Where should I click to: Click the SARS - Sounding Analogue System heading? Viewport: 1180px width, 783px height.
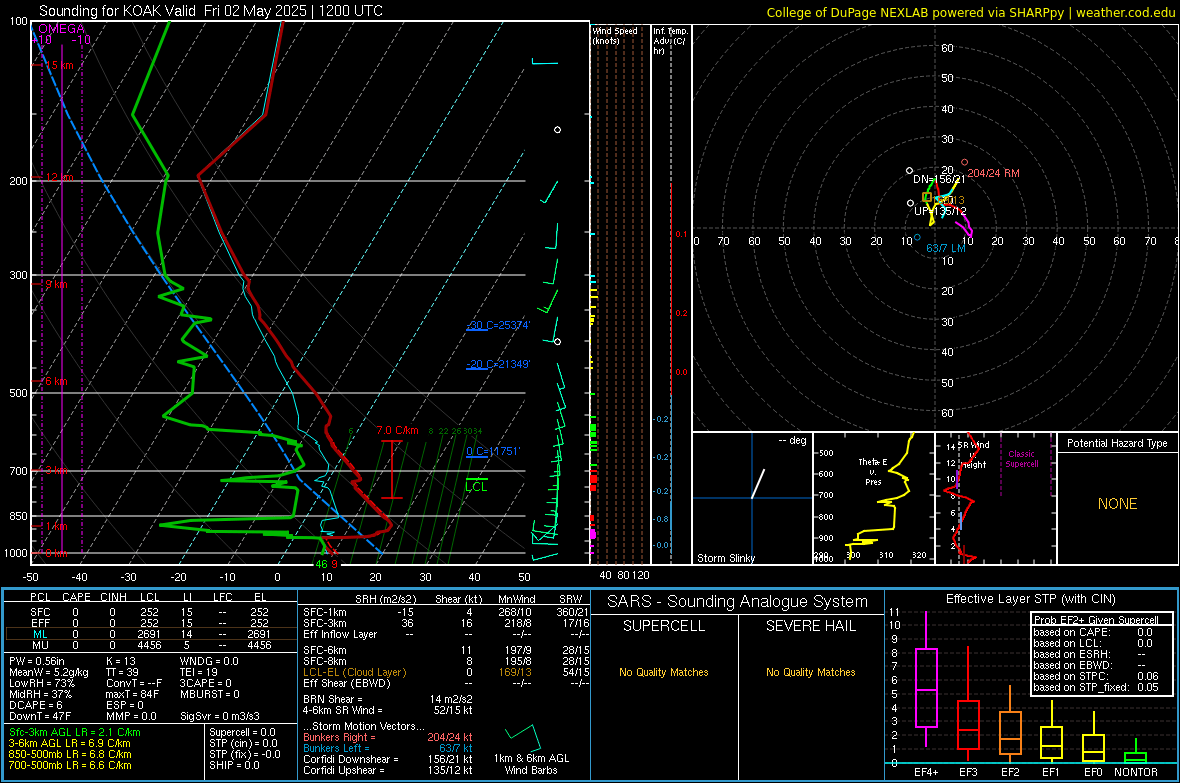tap(738, 602)
